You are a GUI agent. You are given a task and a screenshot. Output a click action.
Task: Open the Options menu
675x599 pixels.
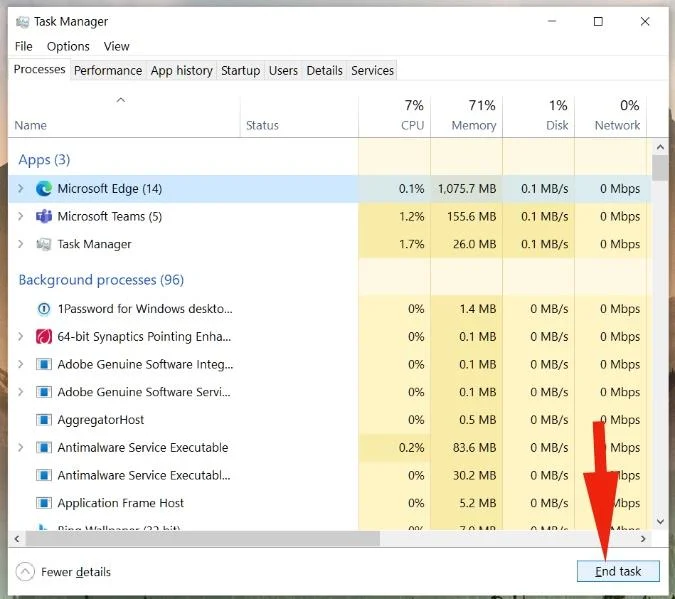click(x=68, y=46)
